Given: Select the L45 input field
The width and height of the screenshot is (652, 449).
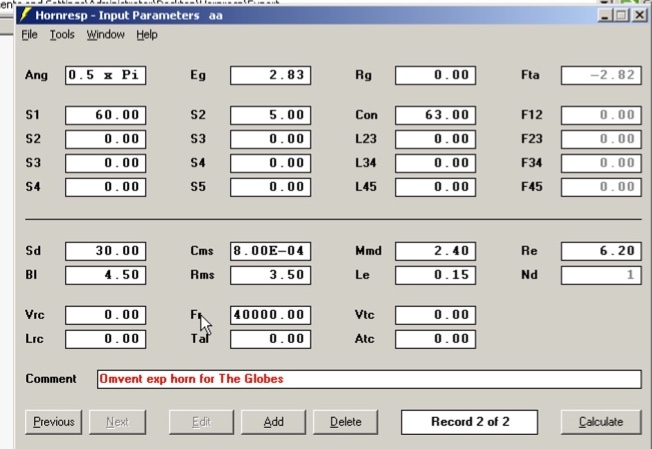Looking at the screenshot, I should 435,187.
